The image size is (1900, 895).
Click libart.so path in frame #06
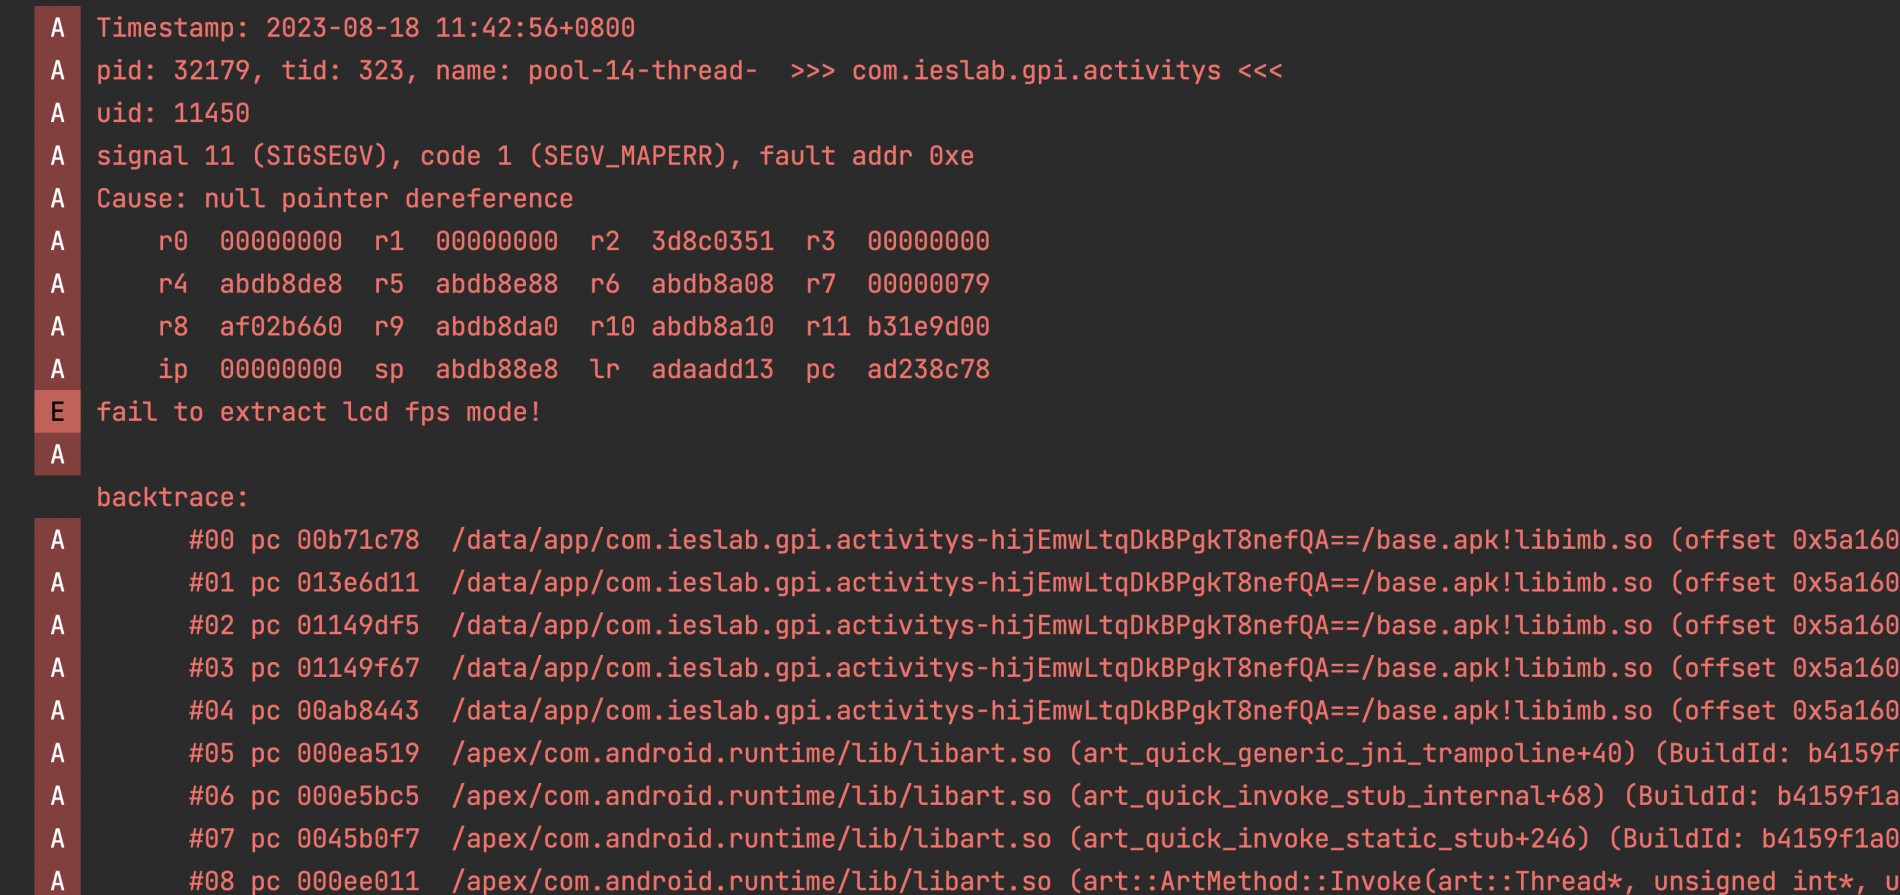point(751,796)
